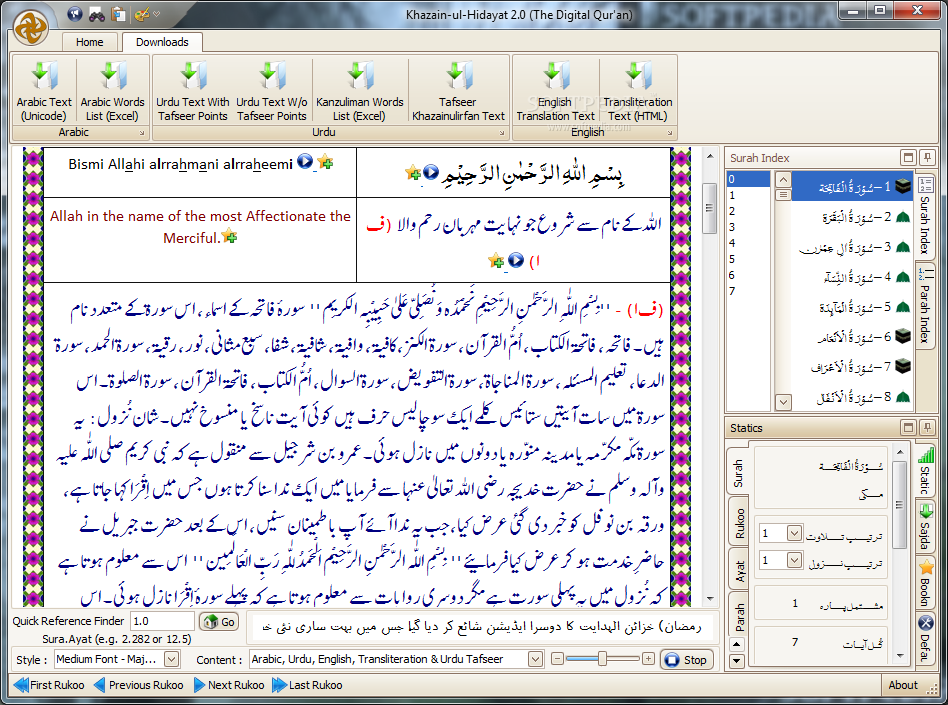Viewport: 948px width, 705px height.
Task: Expand the quick access toolbar dropdown arrow
Action: point(157,13)
